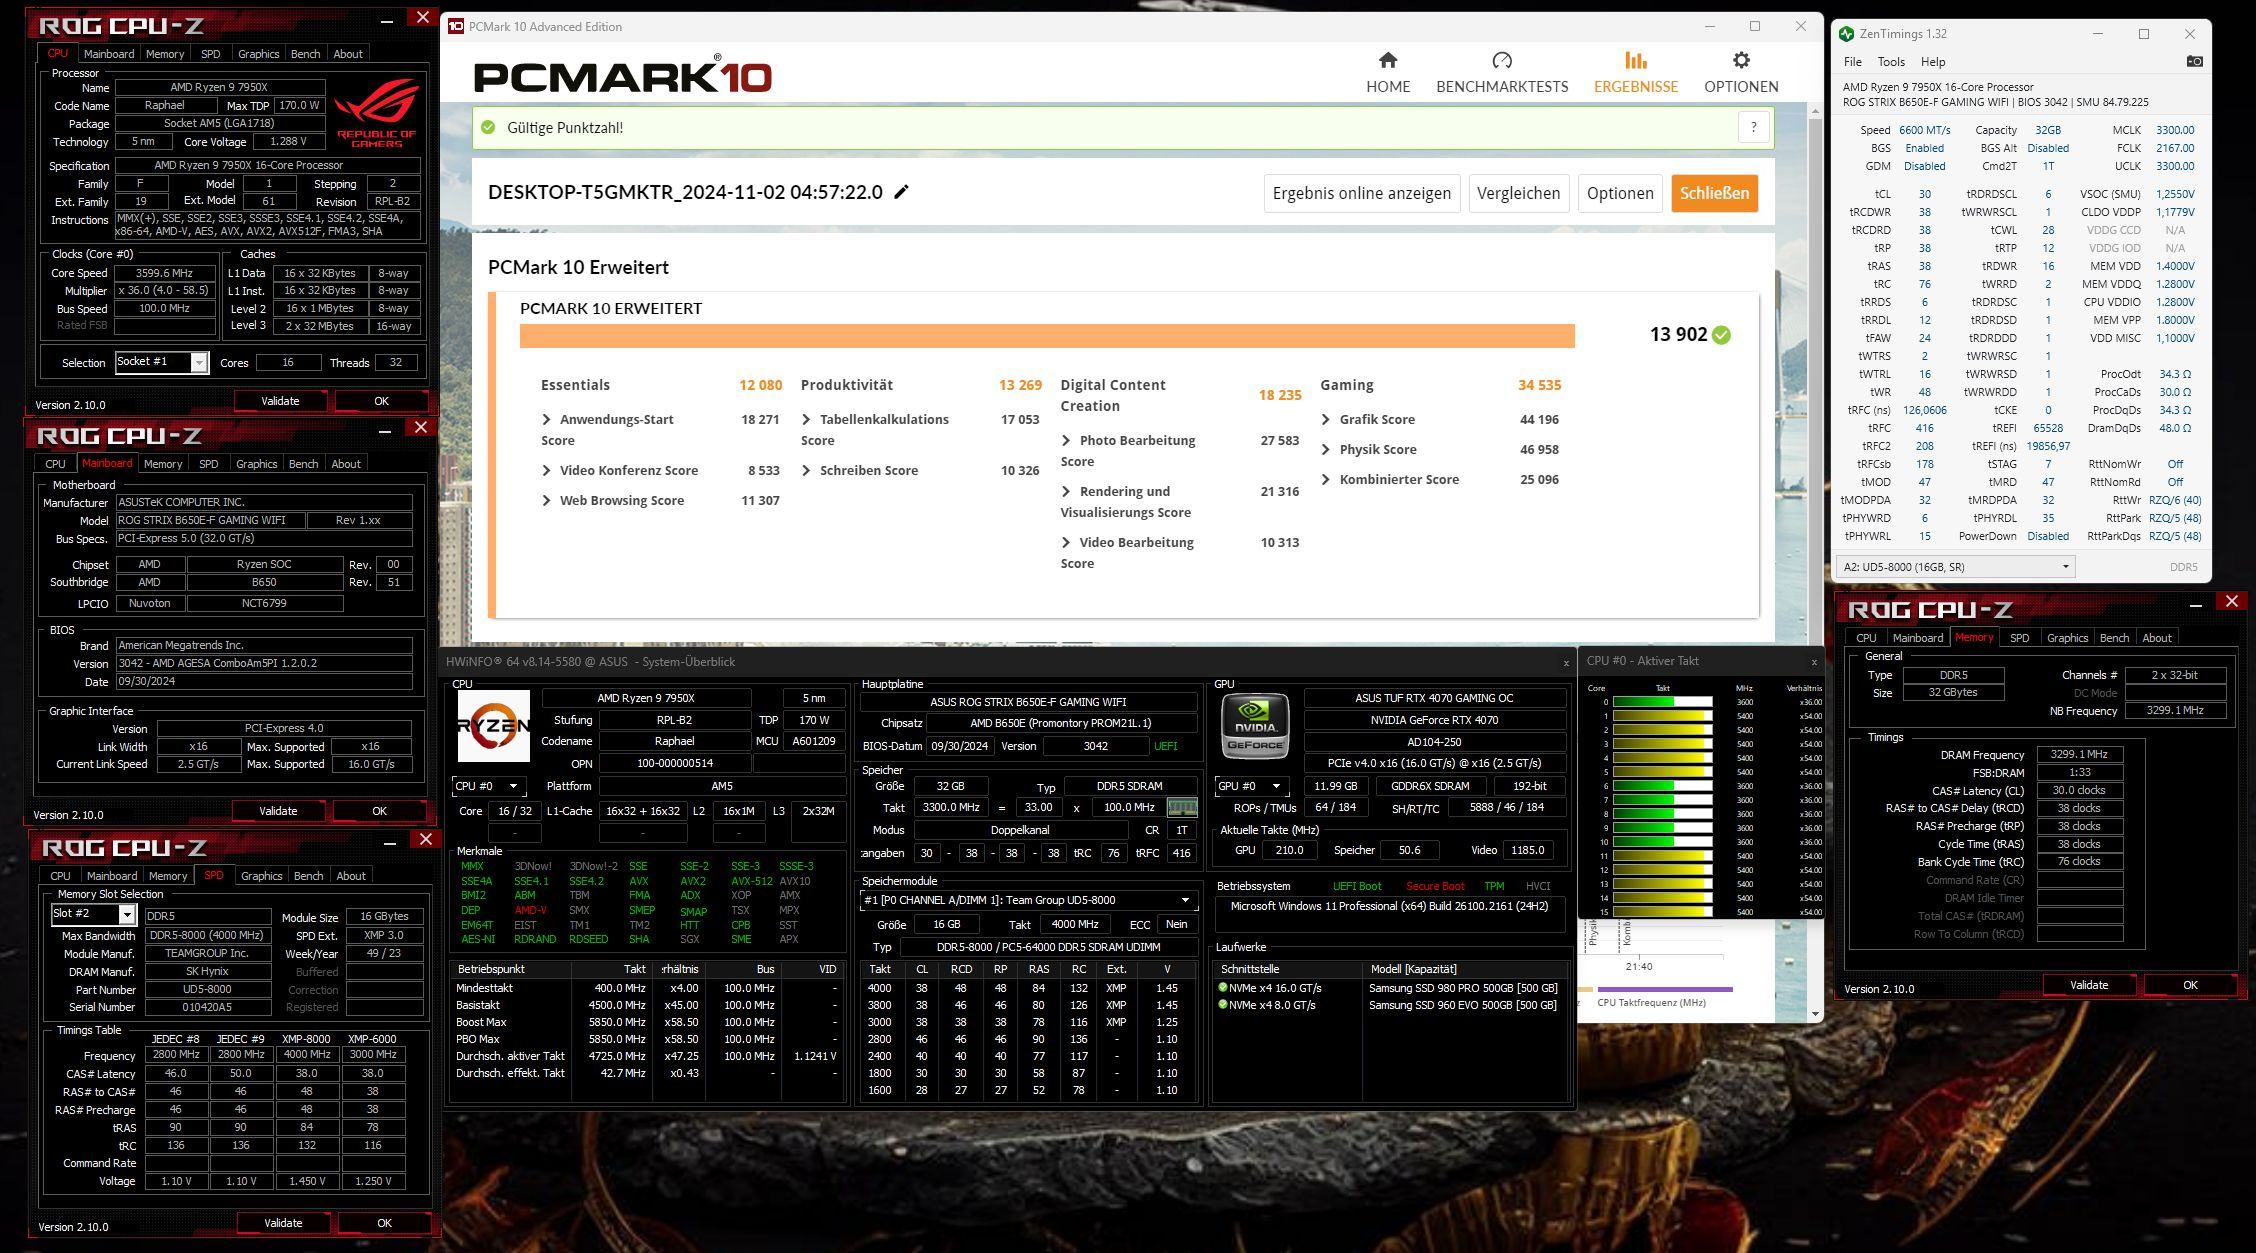2256x1253 pixels.
Task: Expand the Rendering und Visualisierungs Score row
Action: click(1066, 492)
